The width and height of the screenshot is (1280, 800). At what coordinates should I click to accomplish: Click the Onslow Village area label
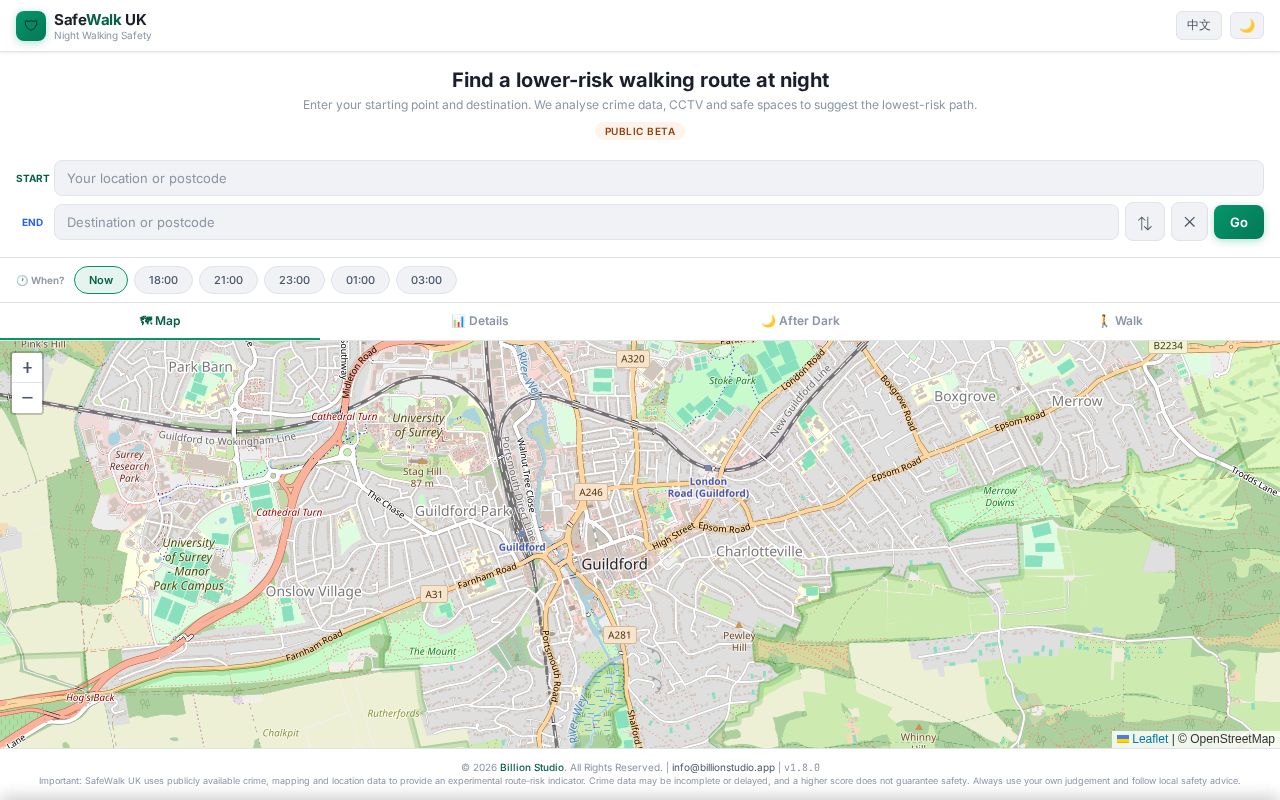click(x=313, y=591)
